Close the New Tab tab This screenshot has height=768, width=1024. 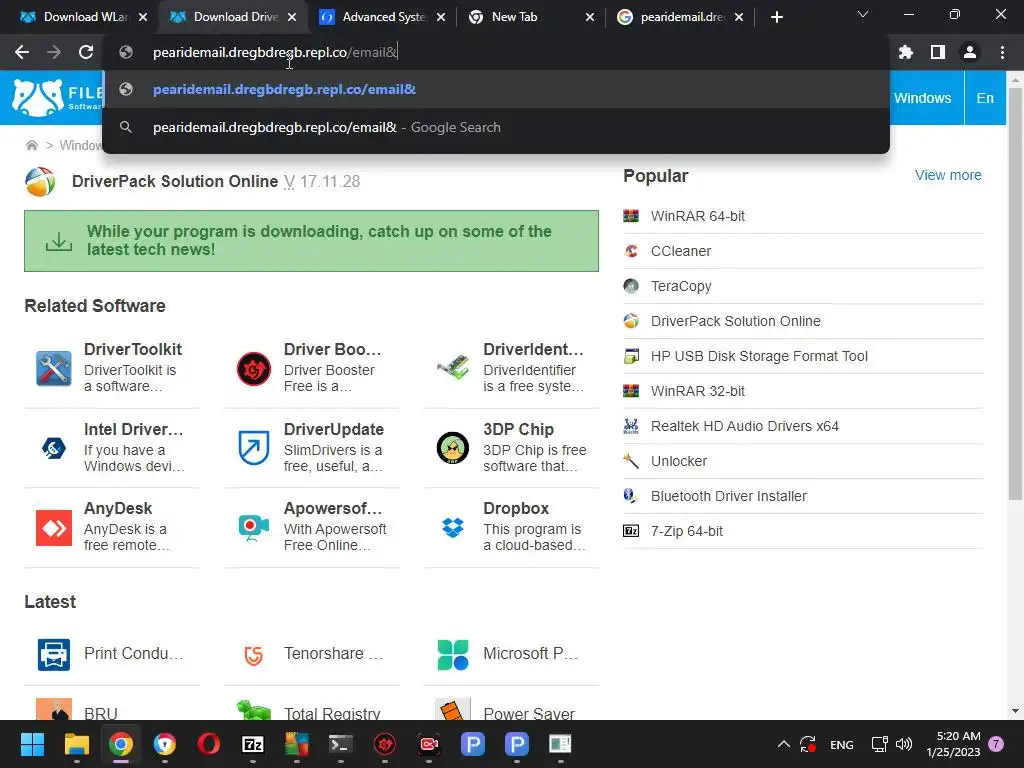point(590,17)
